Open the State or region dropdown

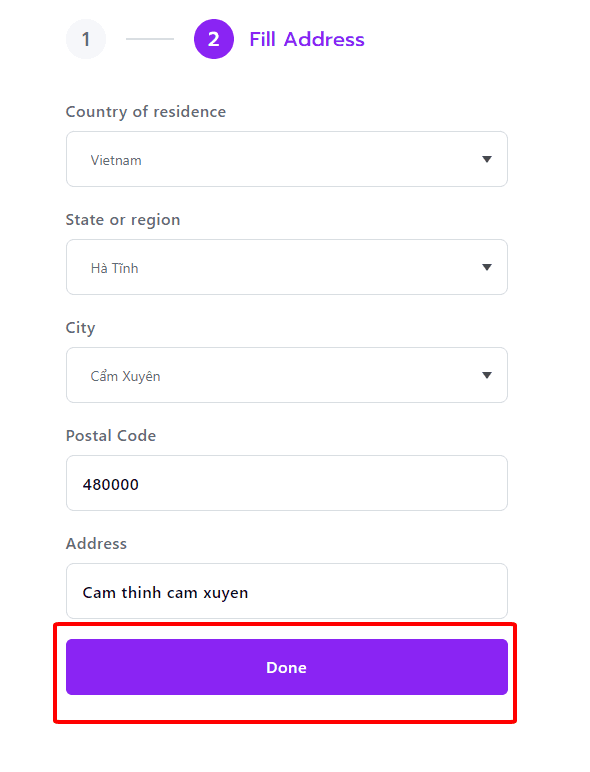coord(287,267)
